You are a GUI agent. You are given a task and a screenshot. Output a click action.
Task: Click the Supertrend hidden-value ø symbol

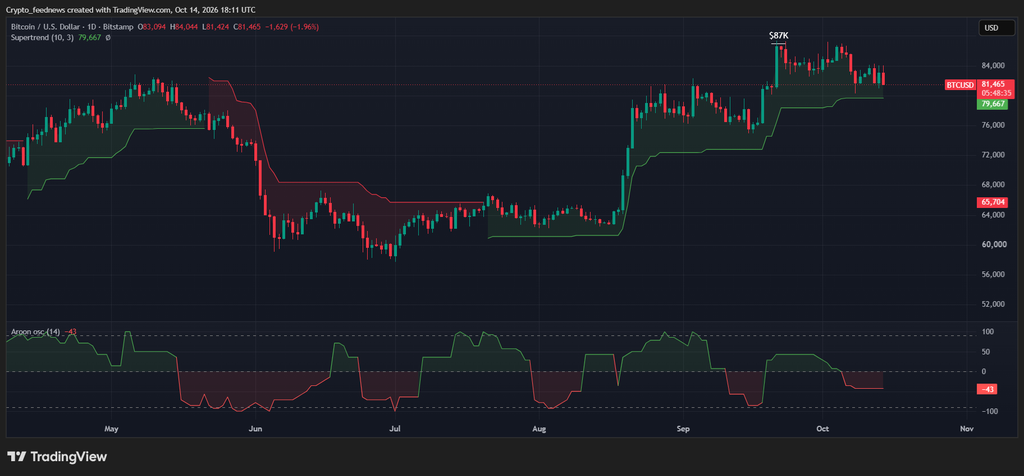click(x=108, y=38)
